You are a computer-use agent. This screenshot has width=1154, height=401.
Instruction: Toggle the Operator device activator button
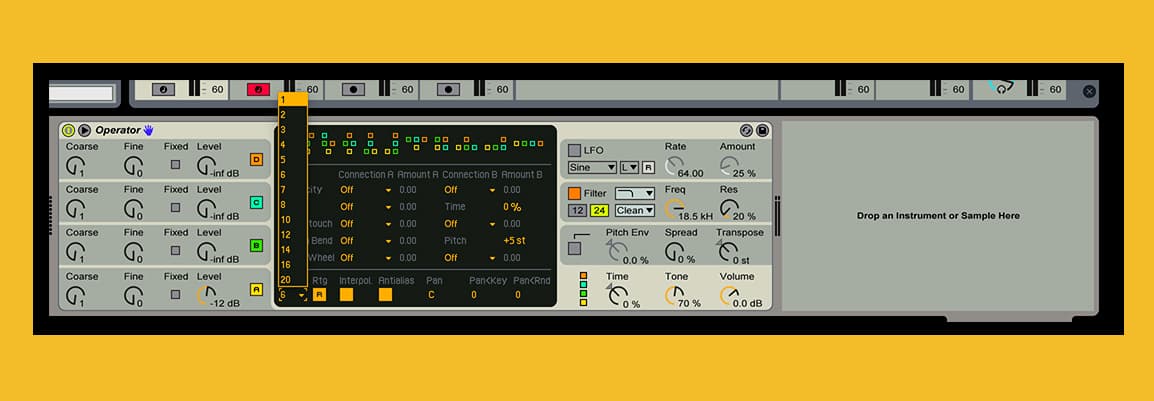(68, 130)
